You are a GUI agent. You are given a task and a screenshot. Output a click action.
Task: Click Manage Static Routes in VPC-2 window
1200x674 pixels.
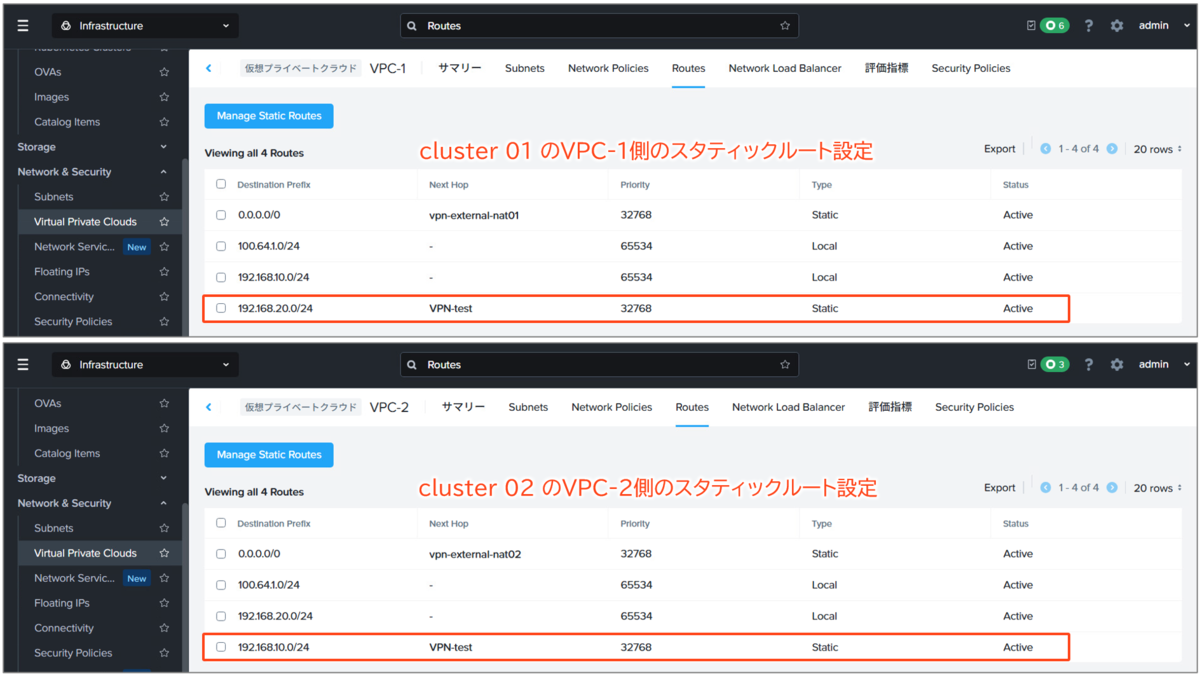tap(269, 455)
